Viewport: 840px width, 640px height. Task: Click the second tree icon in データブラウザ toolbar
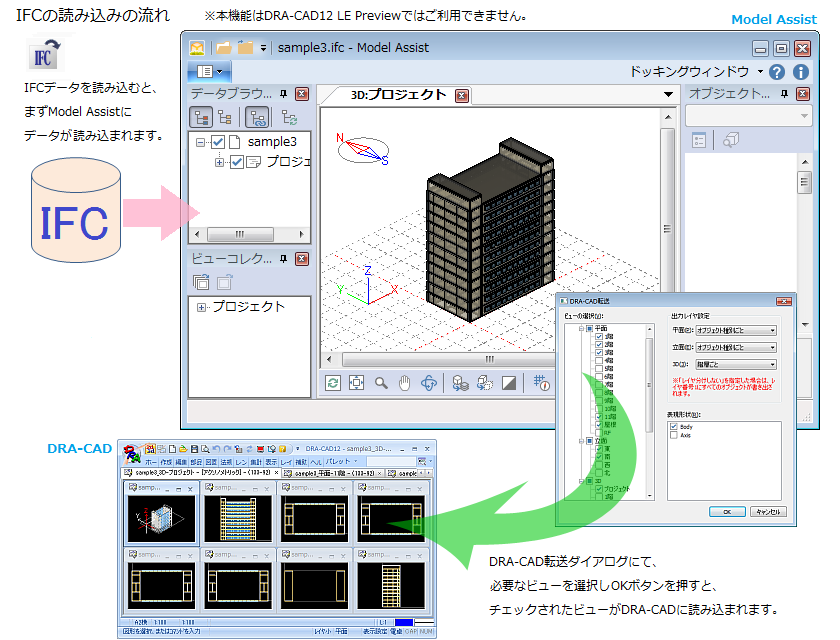pyautogui.click(x=225, y=117)
